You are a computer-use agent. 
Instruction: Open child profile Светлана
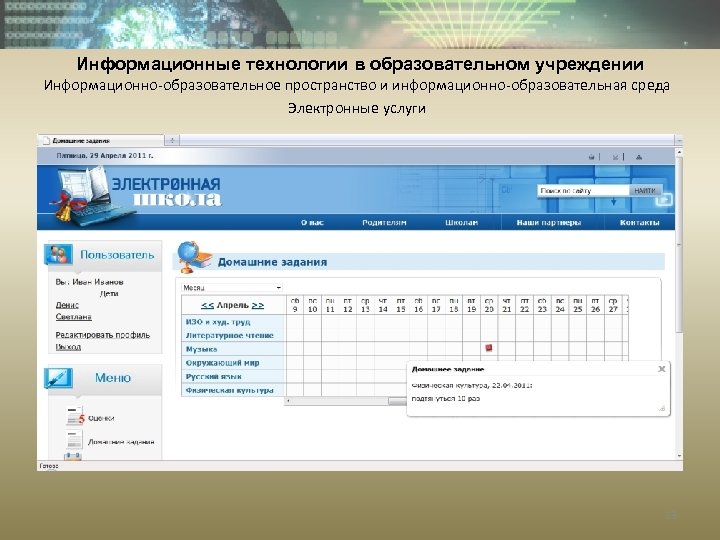73,317
